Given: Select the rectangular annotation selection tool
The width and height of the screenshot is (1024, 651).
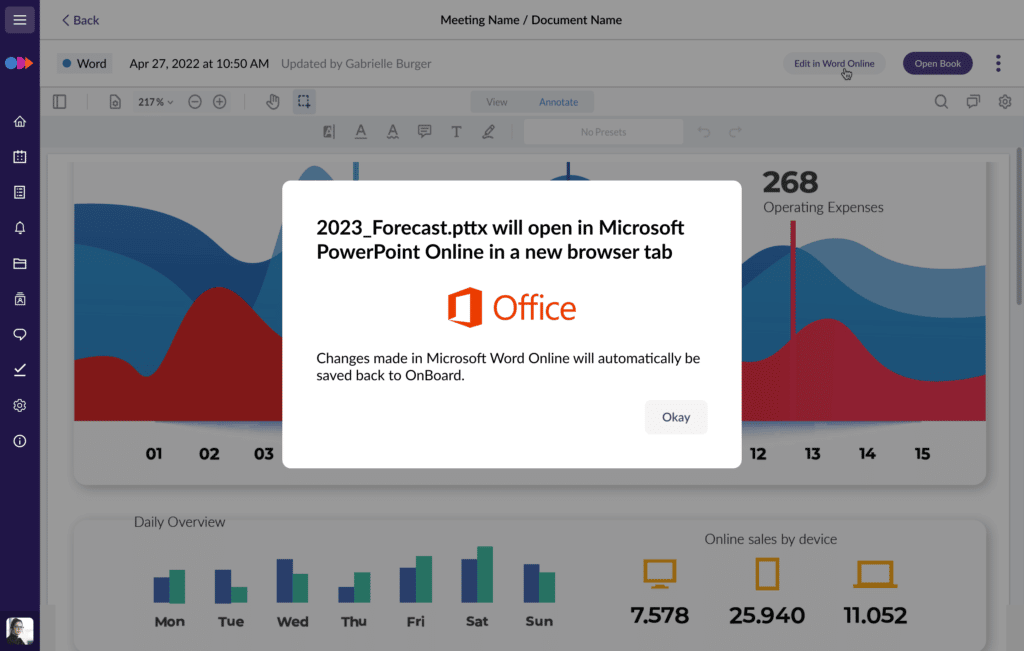Looking at the screenshot, I should click(304, 101).
